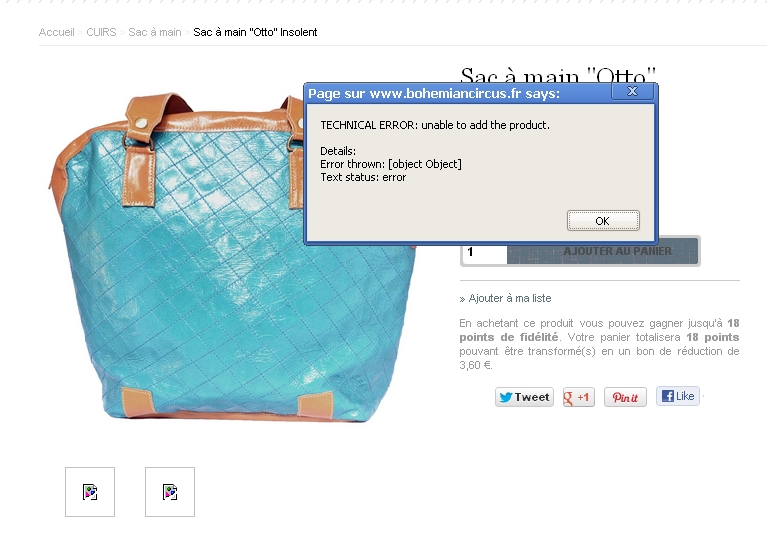Image resolution: width=767 pixels, height=556 pixels.
Task: Click the main blue handbag image
Action: pos(232,257)
